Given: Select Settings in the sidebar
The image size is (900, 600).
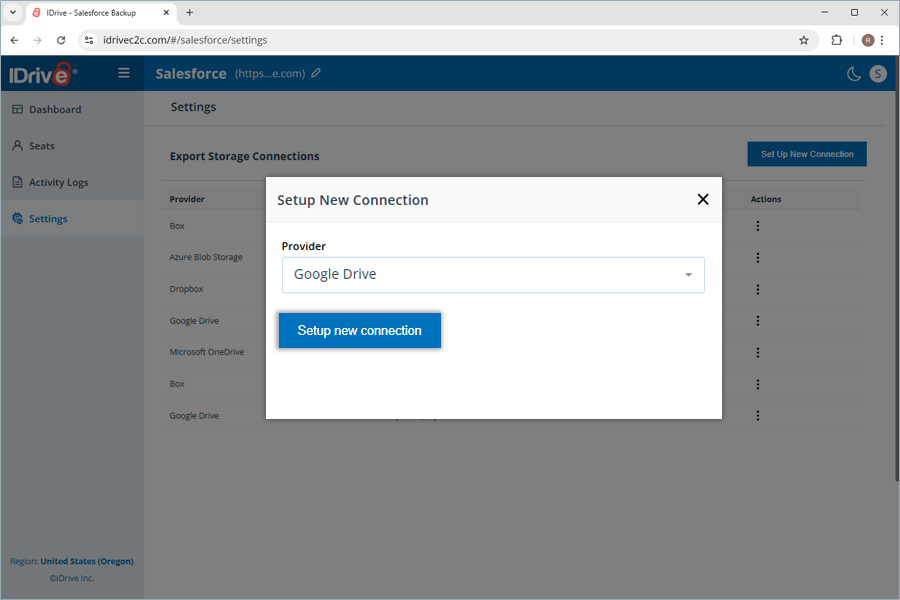Looking at the screenshot, I should tap(48, 219).
